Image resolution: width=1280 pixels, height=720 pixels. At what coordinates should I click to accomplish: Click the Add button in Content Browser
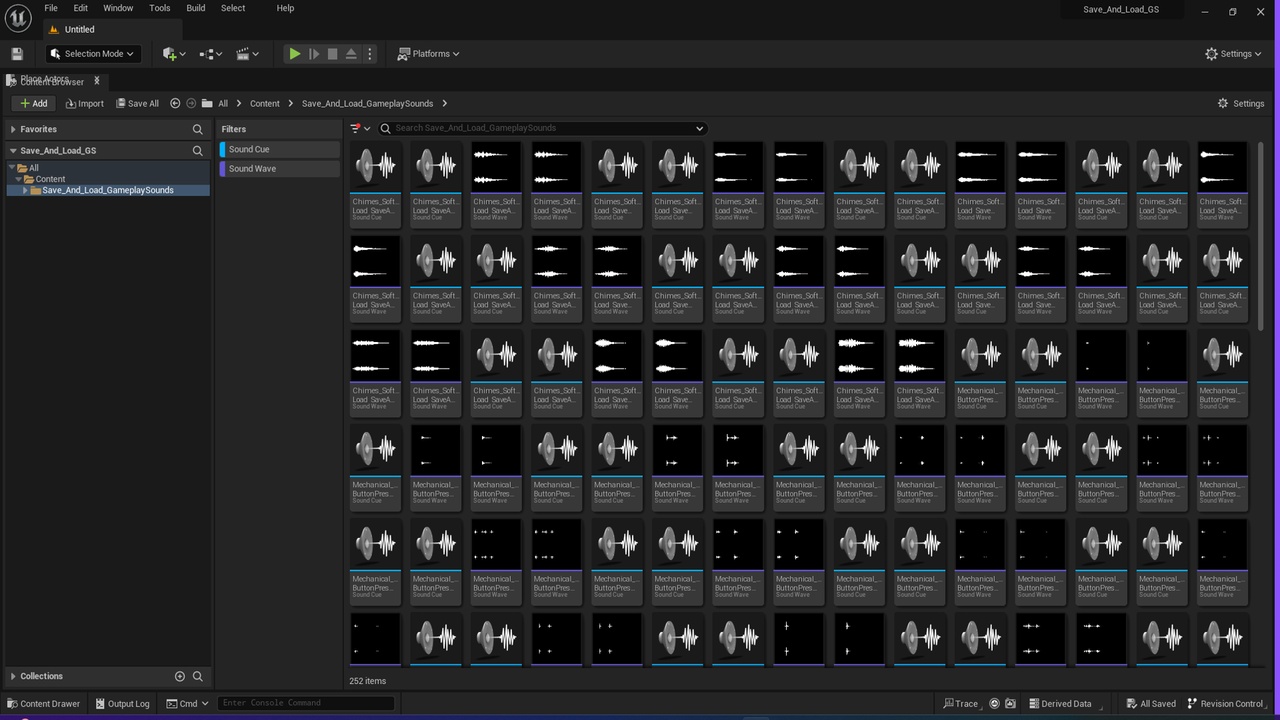point(33,103)
